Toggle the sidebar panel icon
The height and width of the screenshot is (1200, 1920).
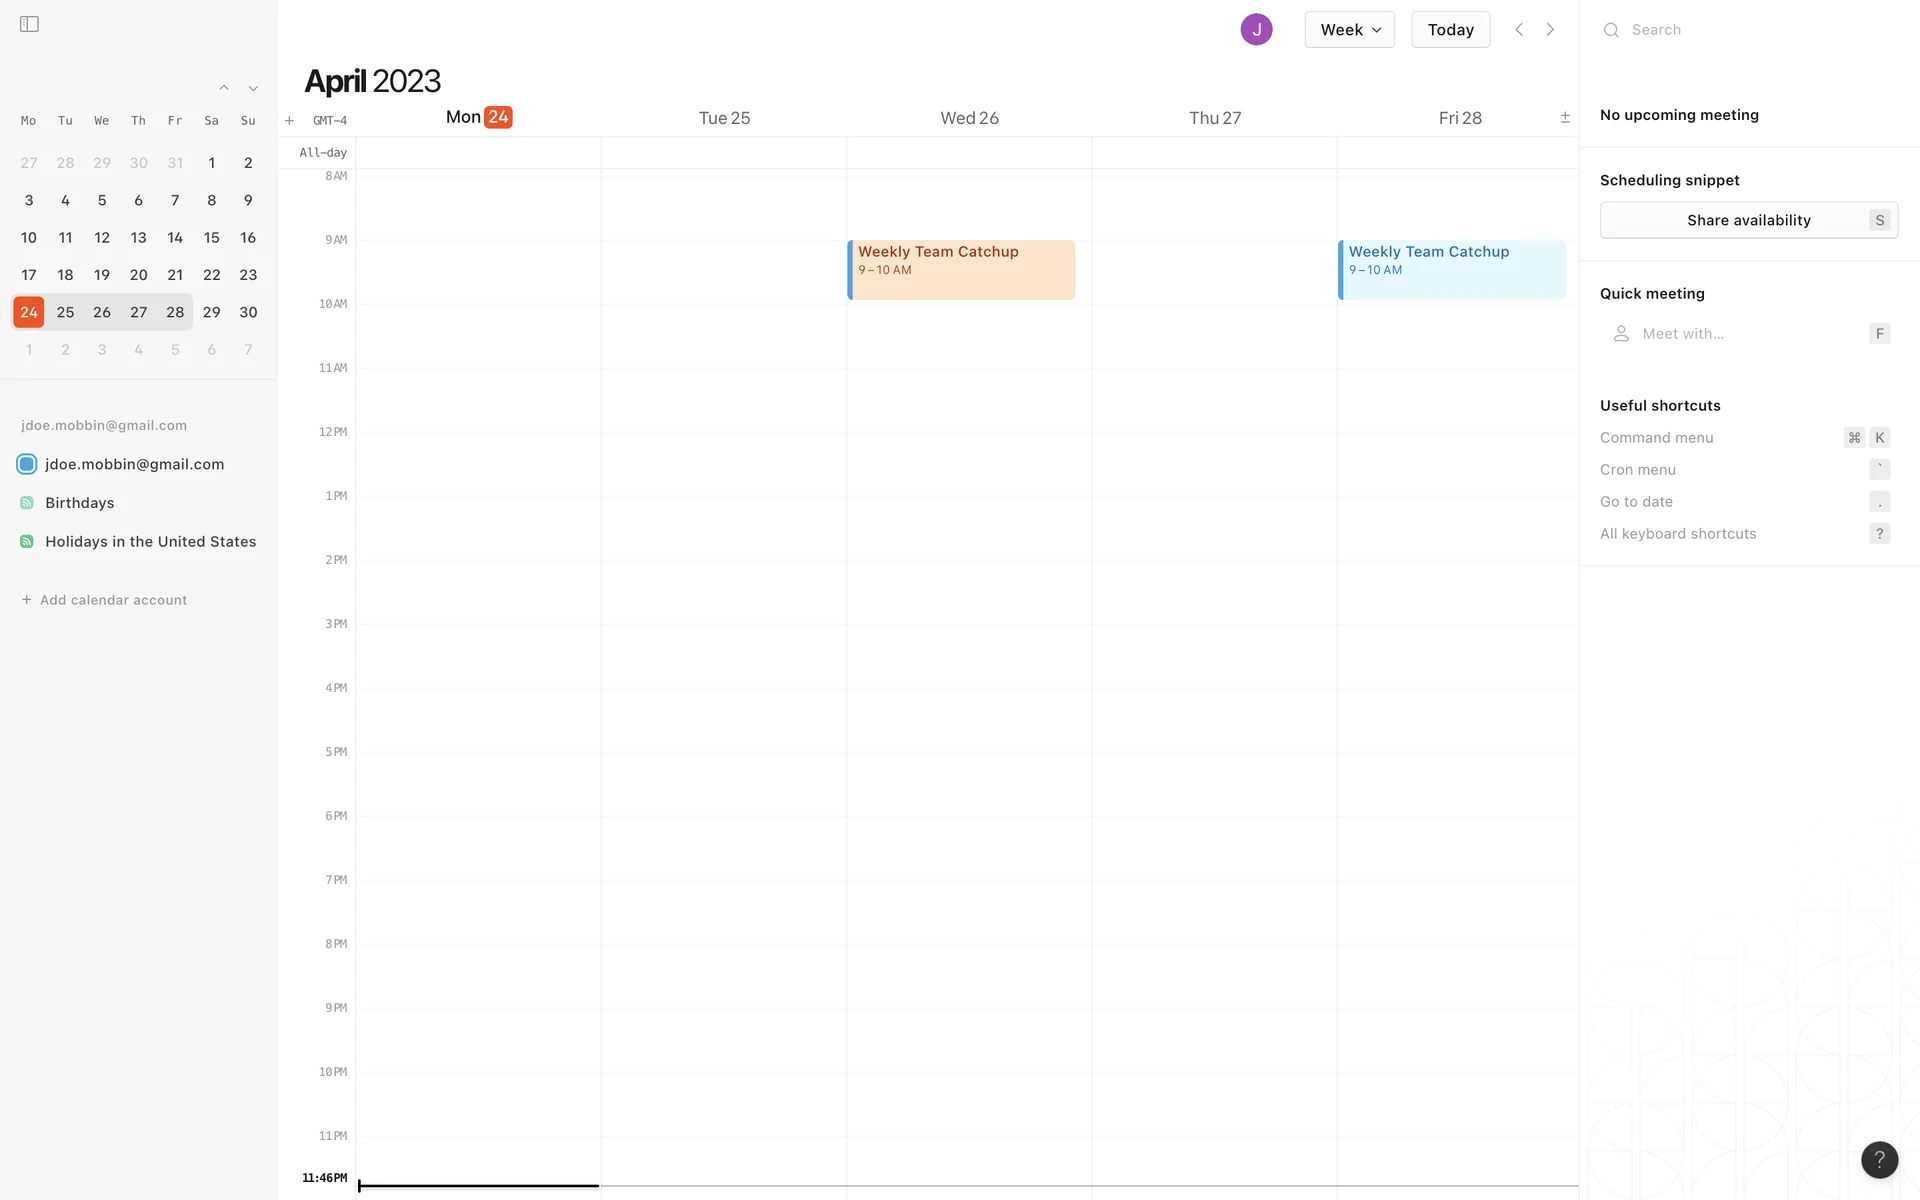pos(29,24)
